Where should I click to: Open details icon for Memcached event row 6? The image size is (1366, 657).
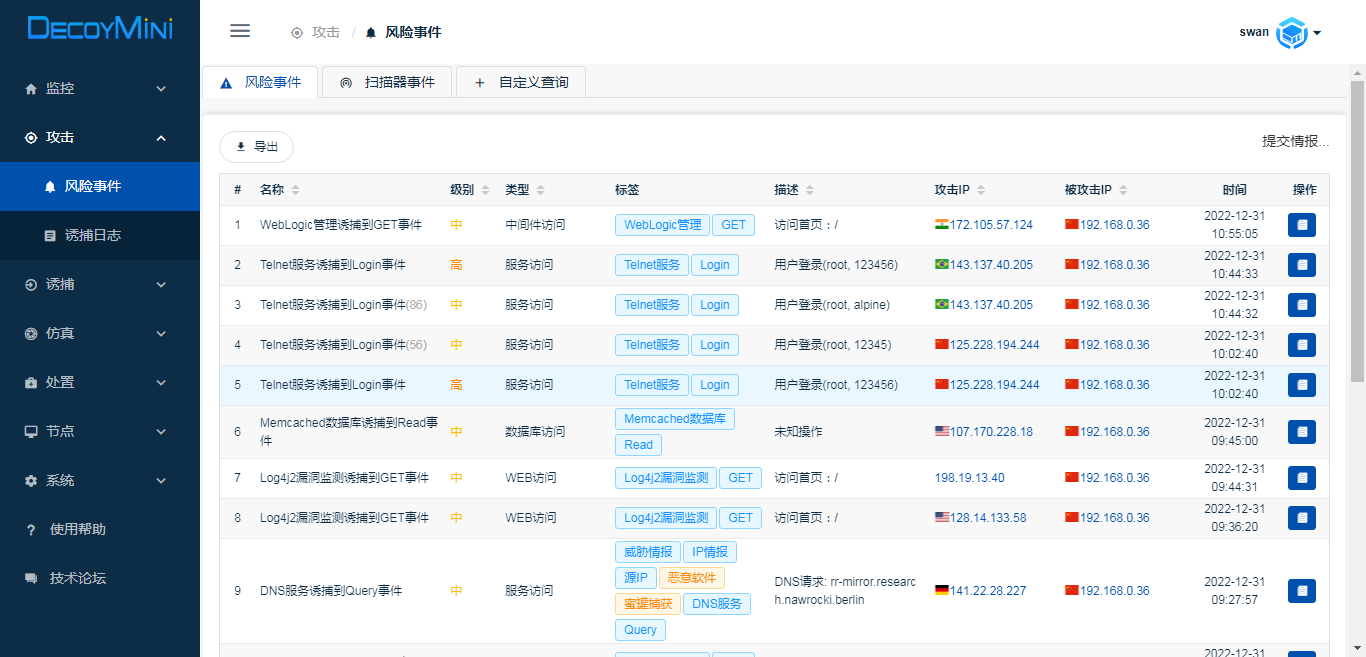[x=1301, y=432]
